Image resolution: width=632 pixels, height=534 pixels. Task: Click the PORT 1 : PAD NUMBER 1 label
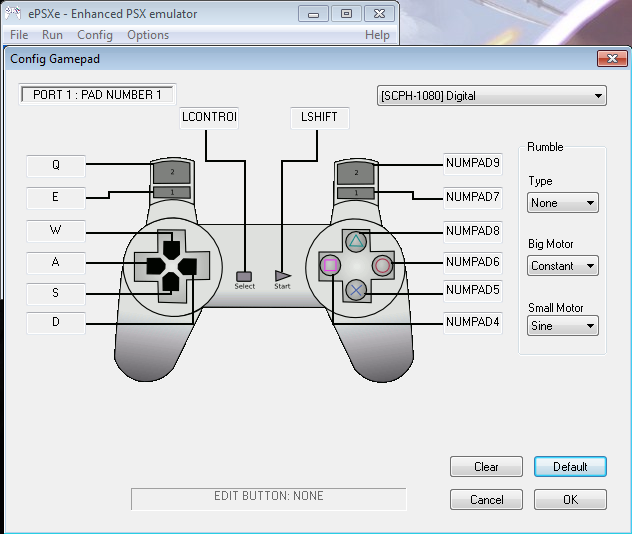(x=97, y=94)
